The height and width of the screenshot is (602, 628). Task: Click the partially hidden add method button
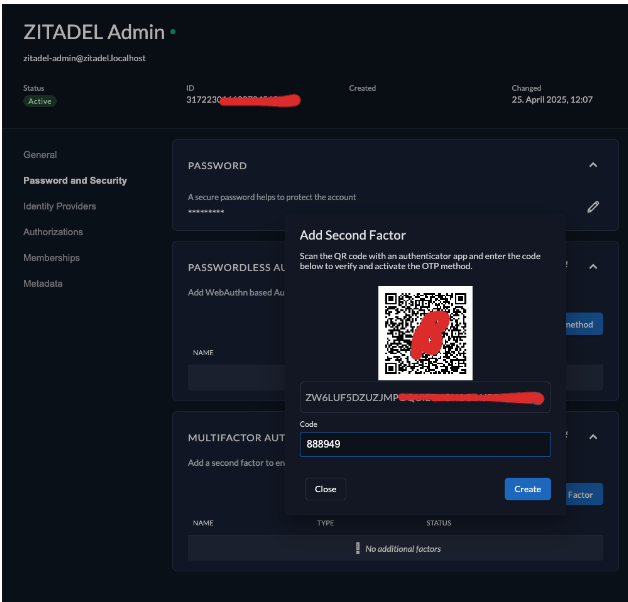584,324
